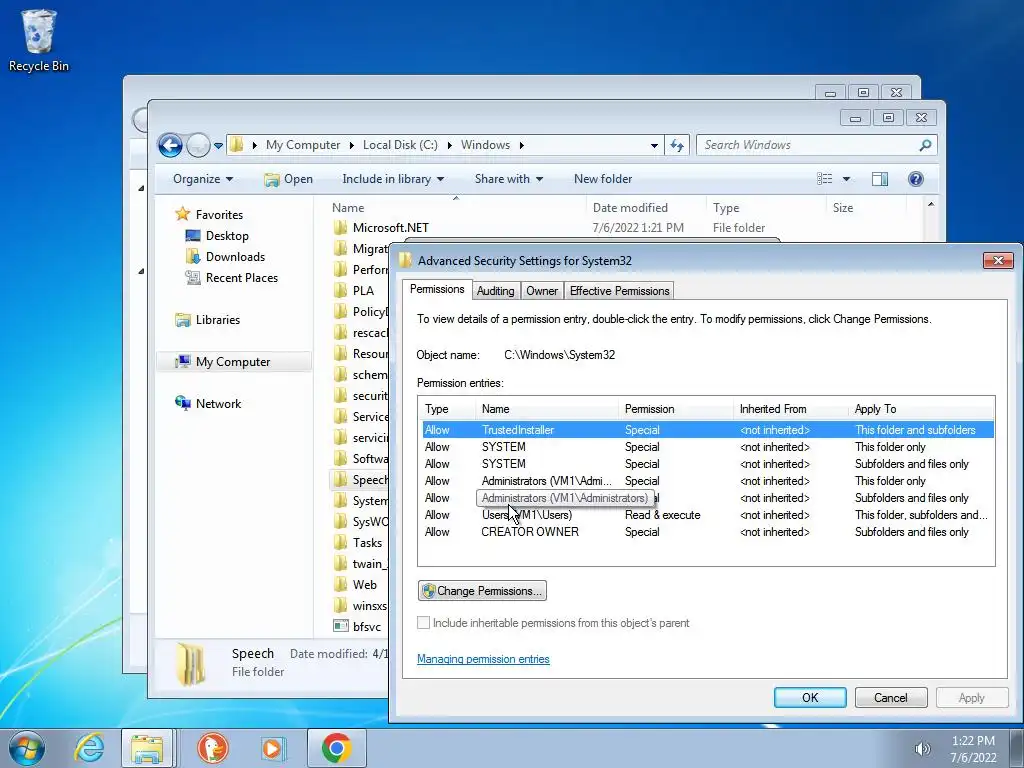
Task: Switch to the Effective Permissions tab
Action: tap(619, 291)
